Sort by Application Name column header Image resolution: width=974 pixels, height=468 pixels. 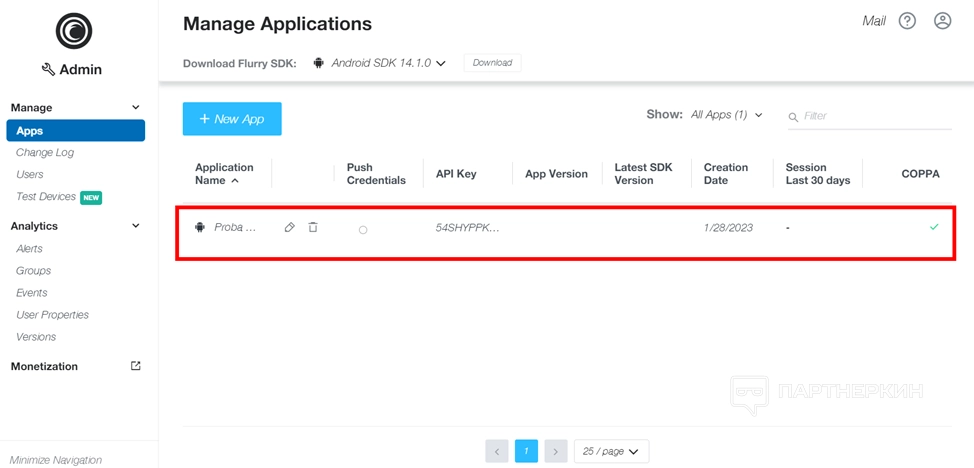pos(224,174)
